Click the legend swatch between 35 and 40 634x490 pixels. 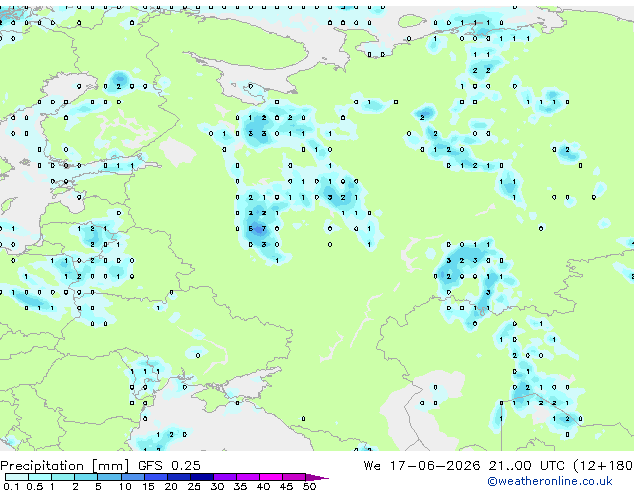point(247,477)
